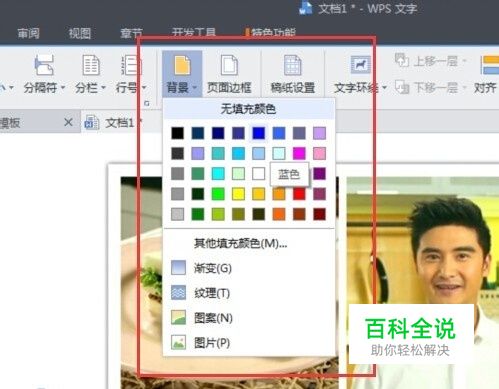499x389 pixels.
Task: Pick the highlighted blue color swatch
Action: [x=258, y=133]
